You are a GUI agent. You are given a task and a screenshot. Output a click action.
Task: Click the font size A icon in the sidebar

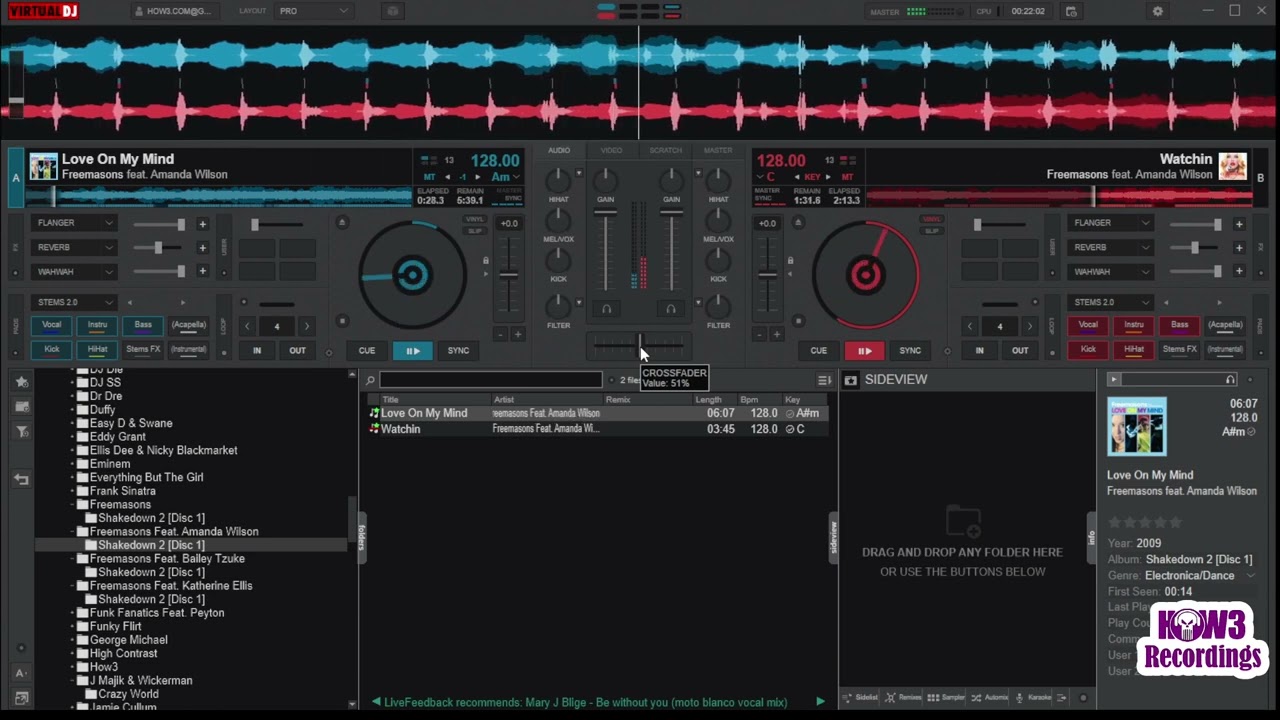click(21, 673)
